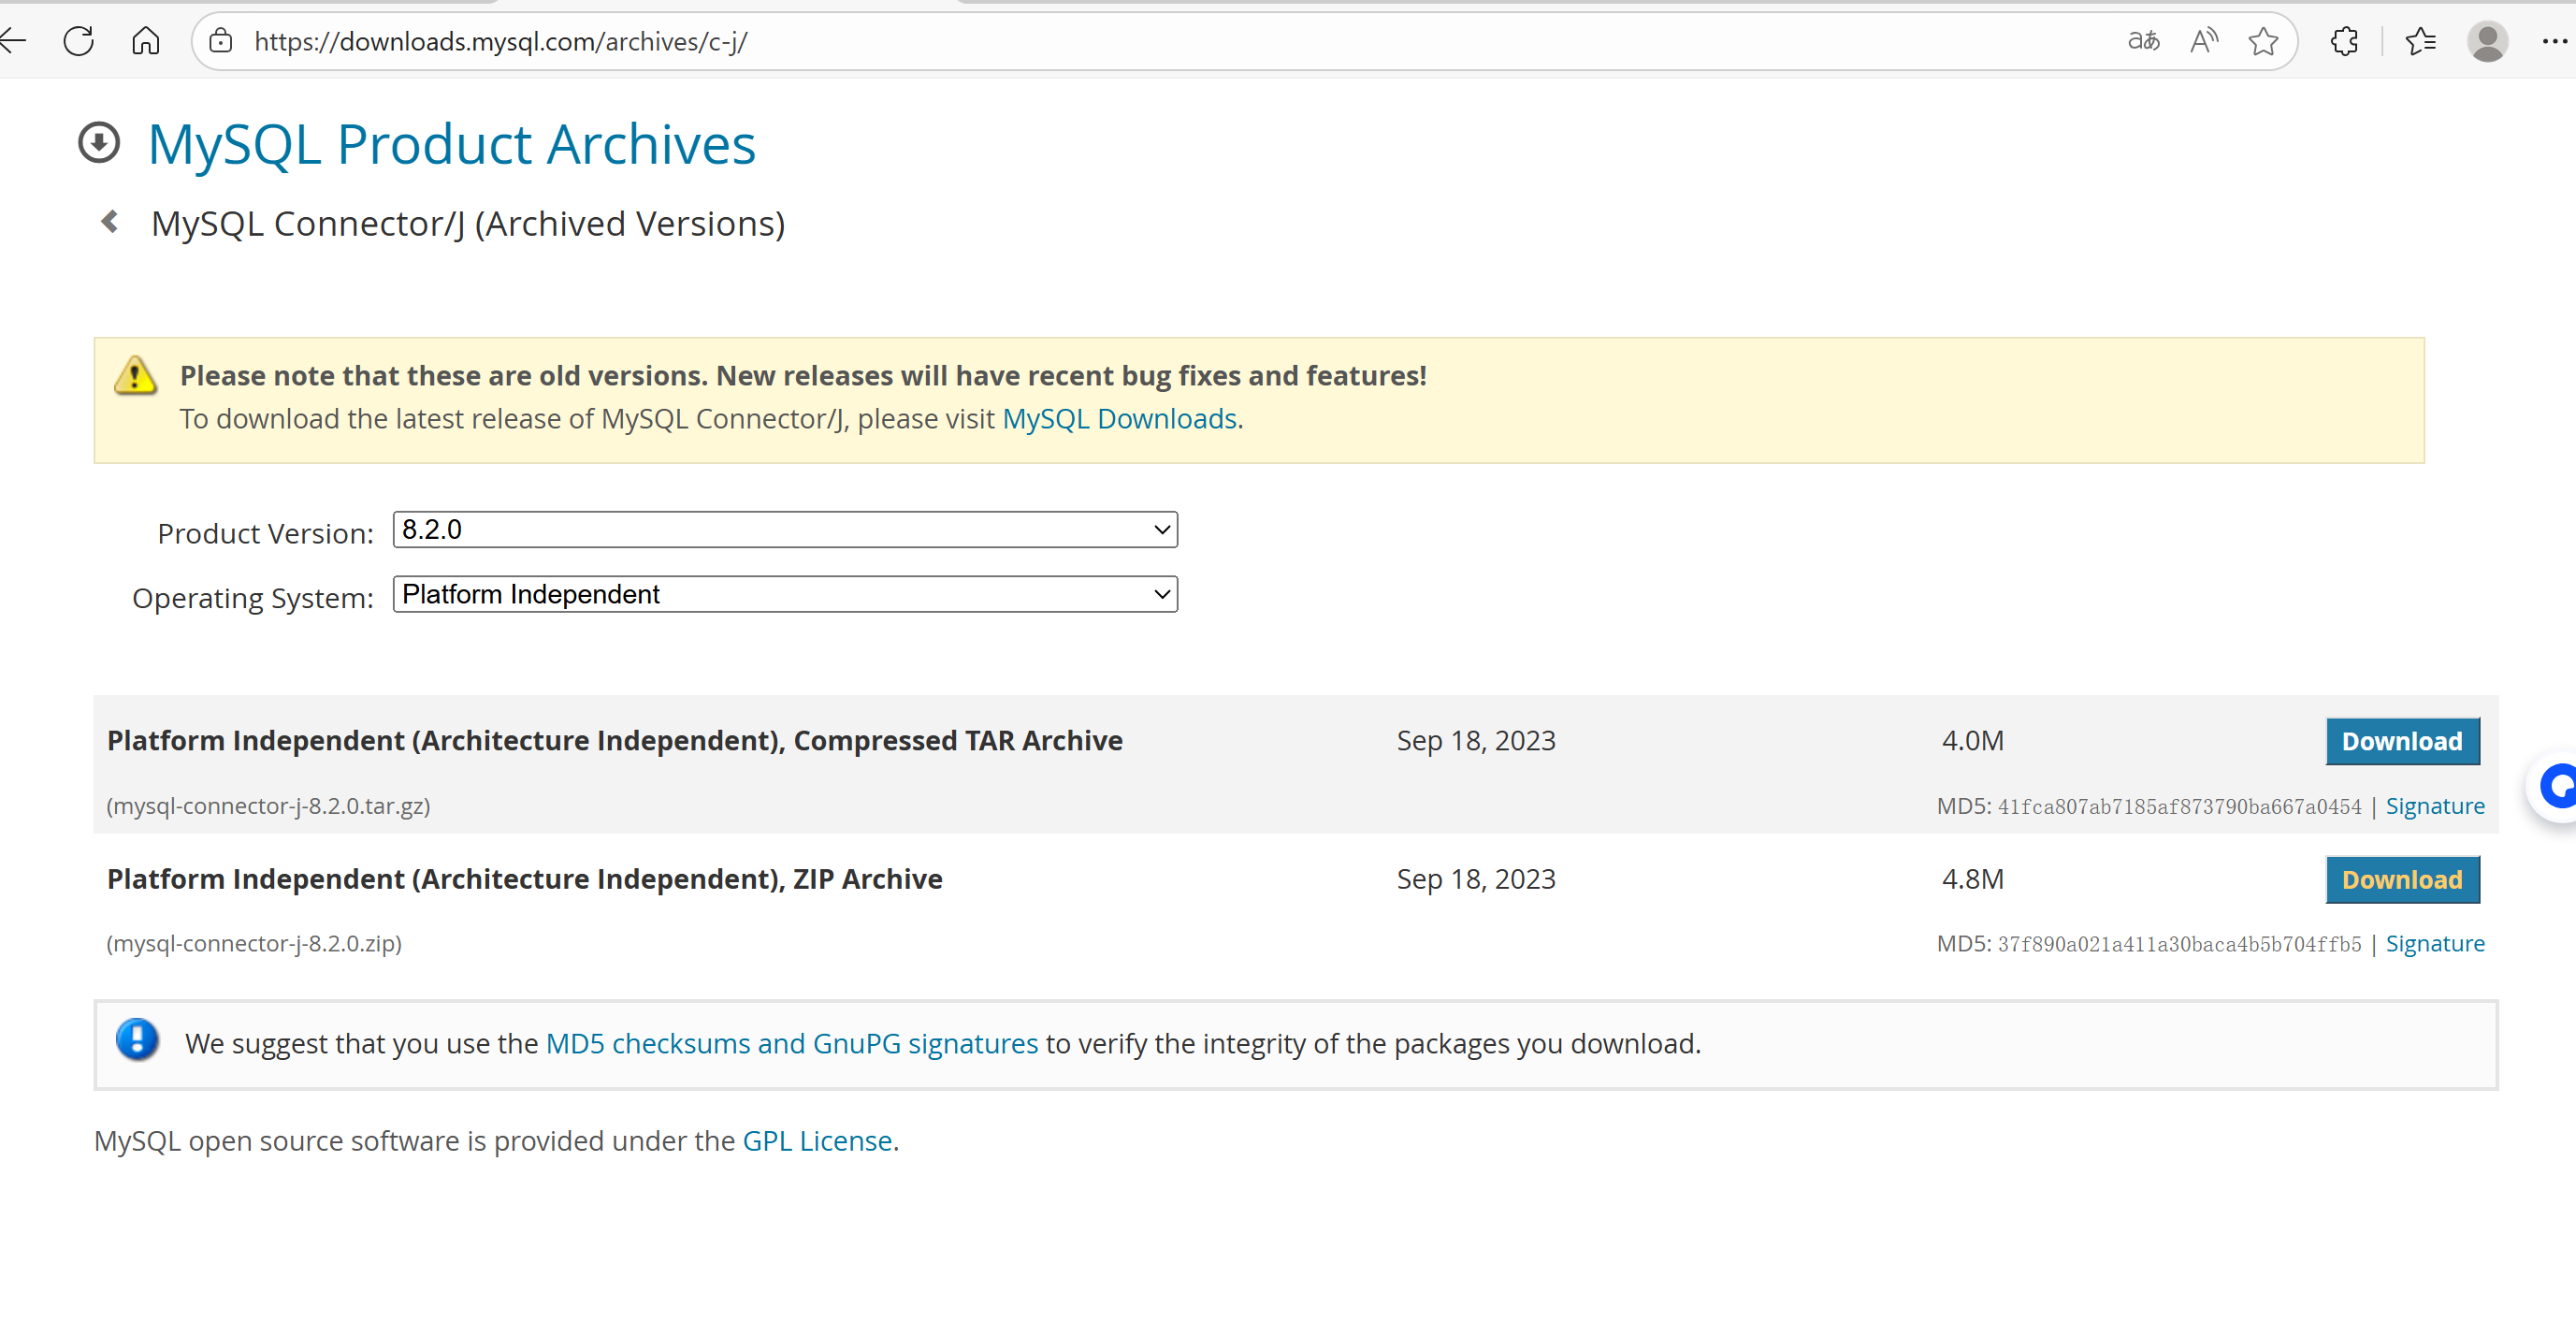Go back using the chevron beside Connector/J

(110, 221)
